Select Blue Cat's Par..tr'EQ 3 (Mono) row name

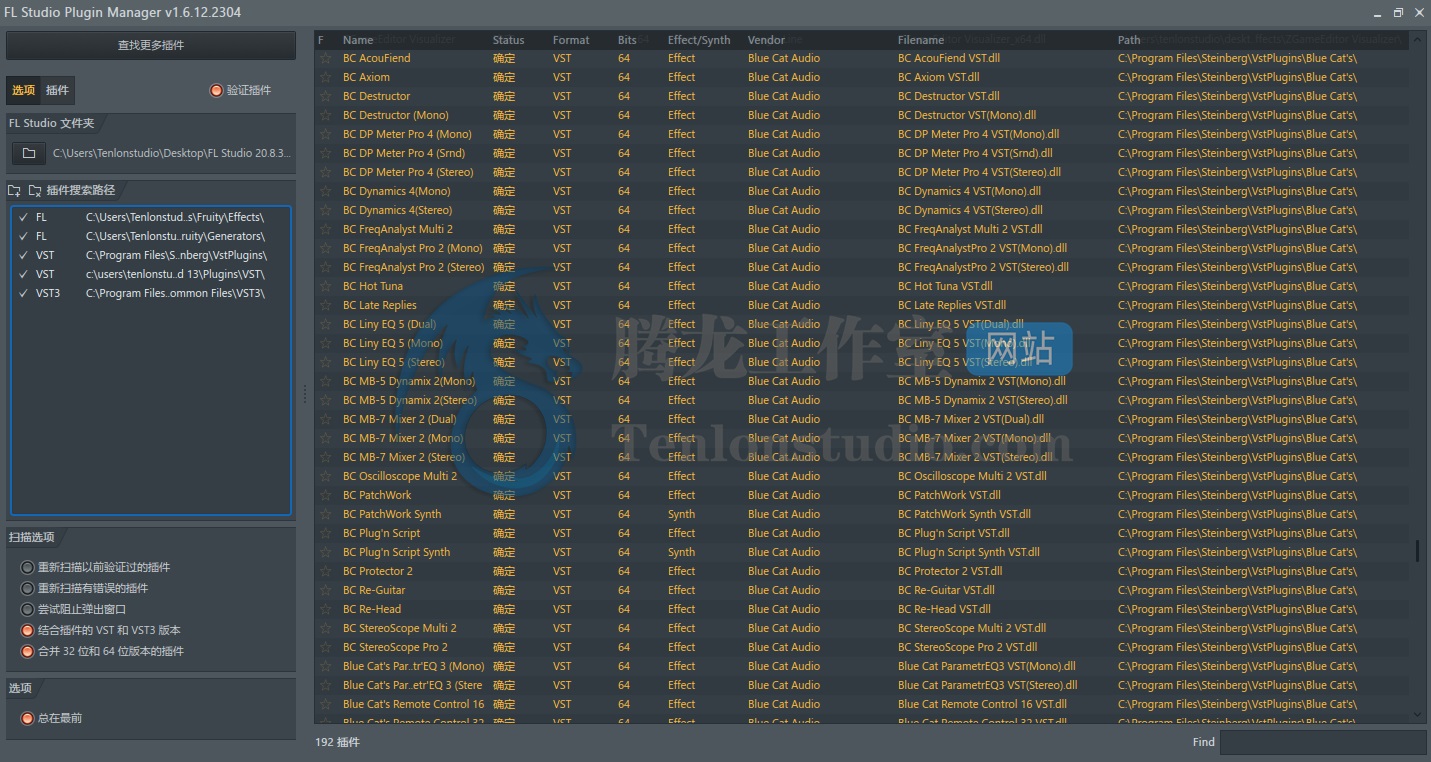(x=413, y=666)
